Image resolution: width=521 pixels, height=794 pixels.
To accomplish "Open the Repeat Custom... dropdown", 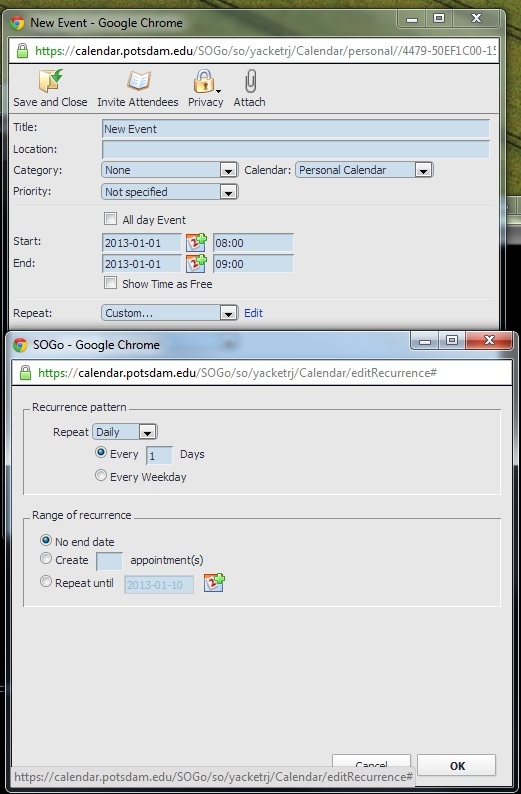I will click(x=169, y=313).
